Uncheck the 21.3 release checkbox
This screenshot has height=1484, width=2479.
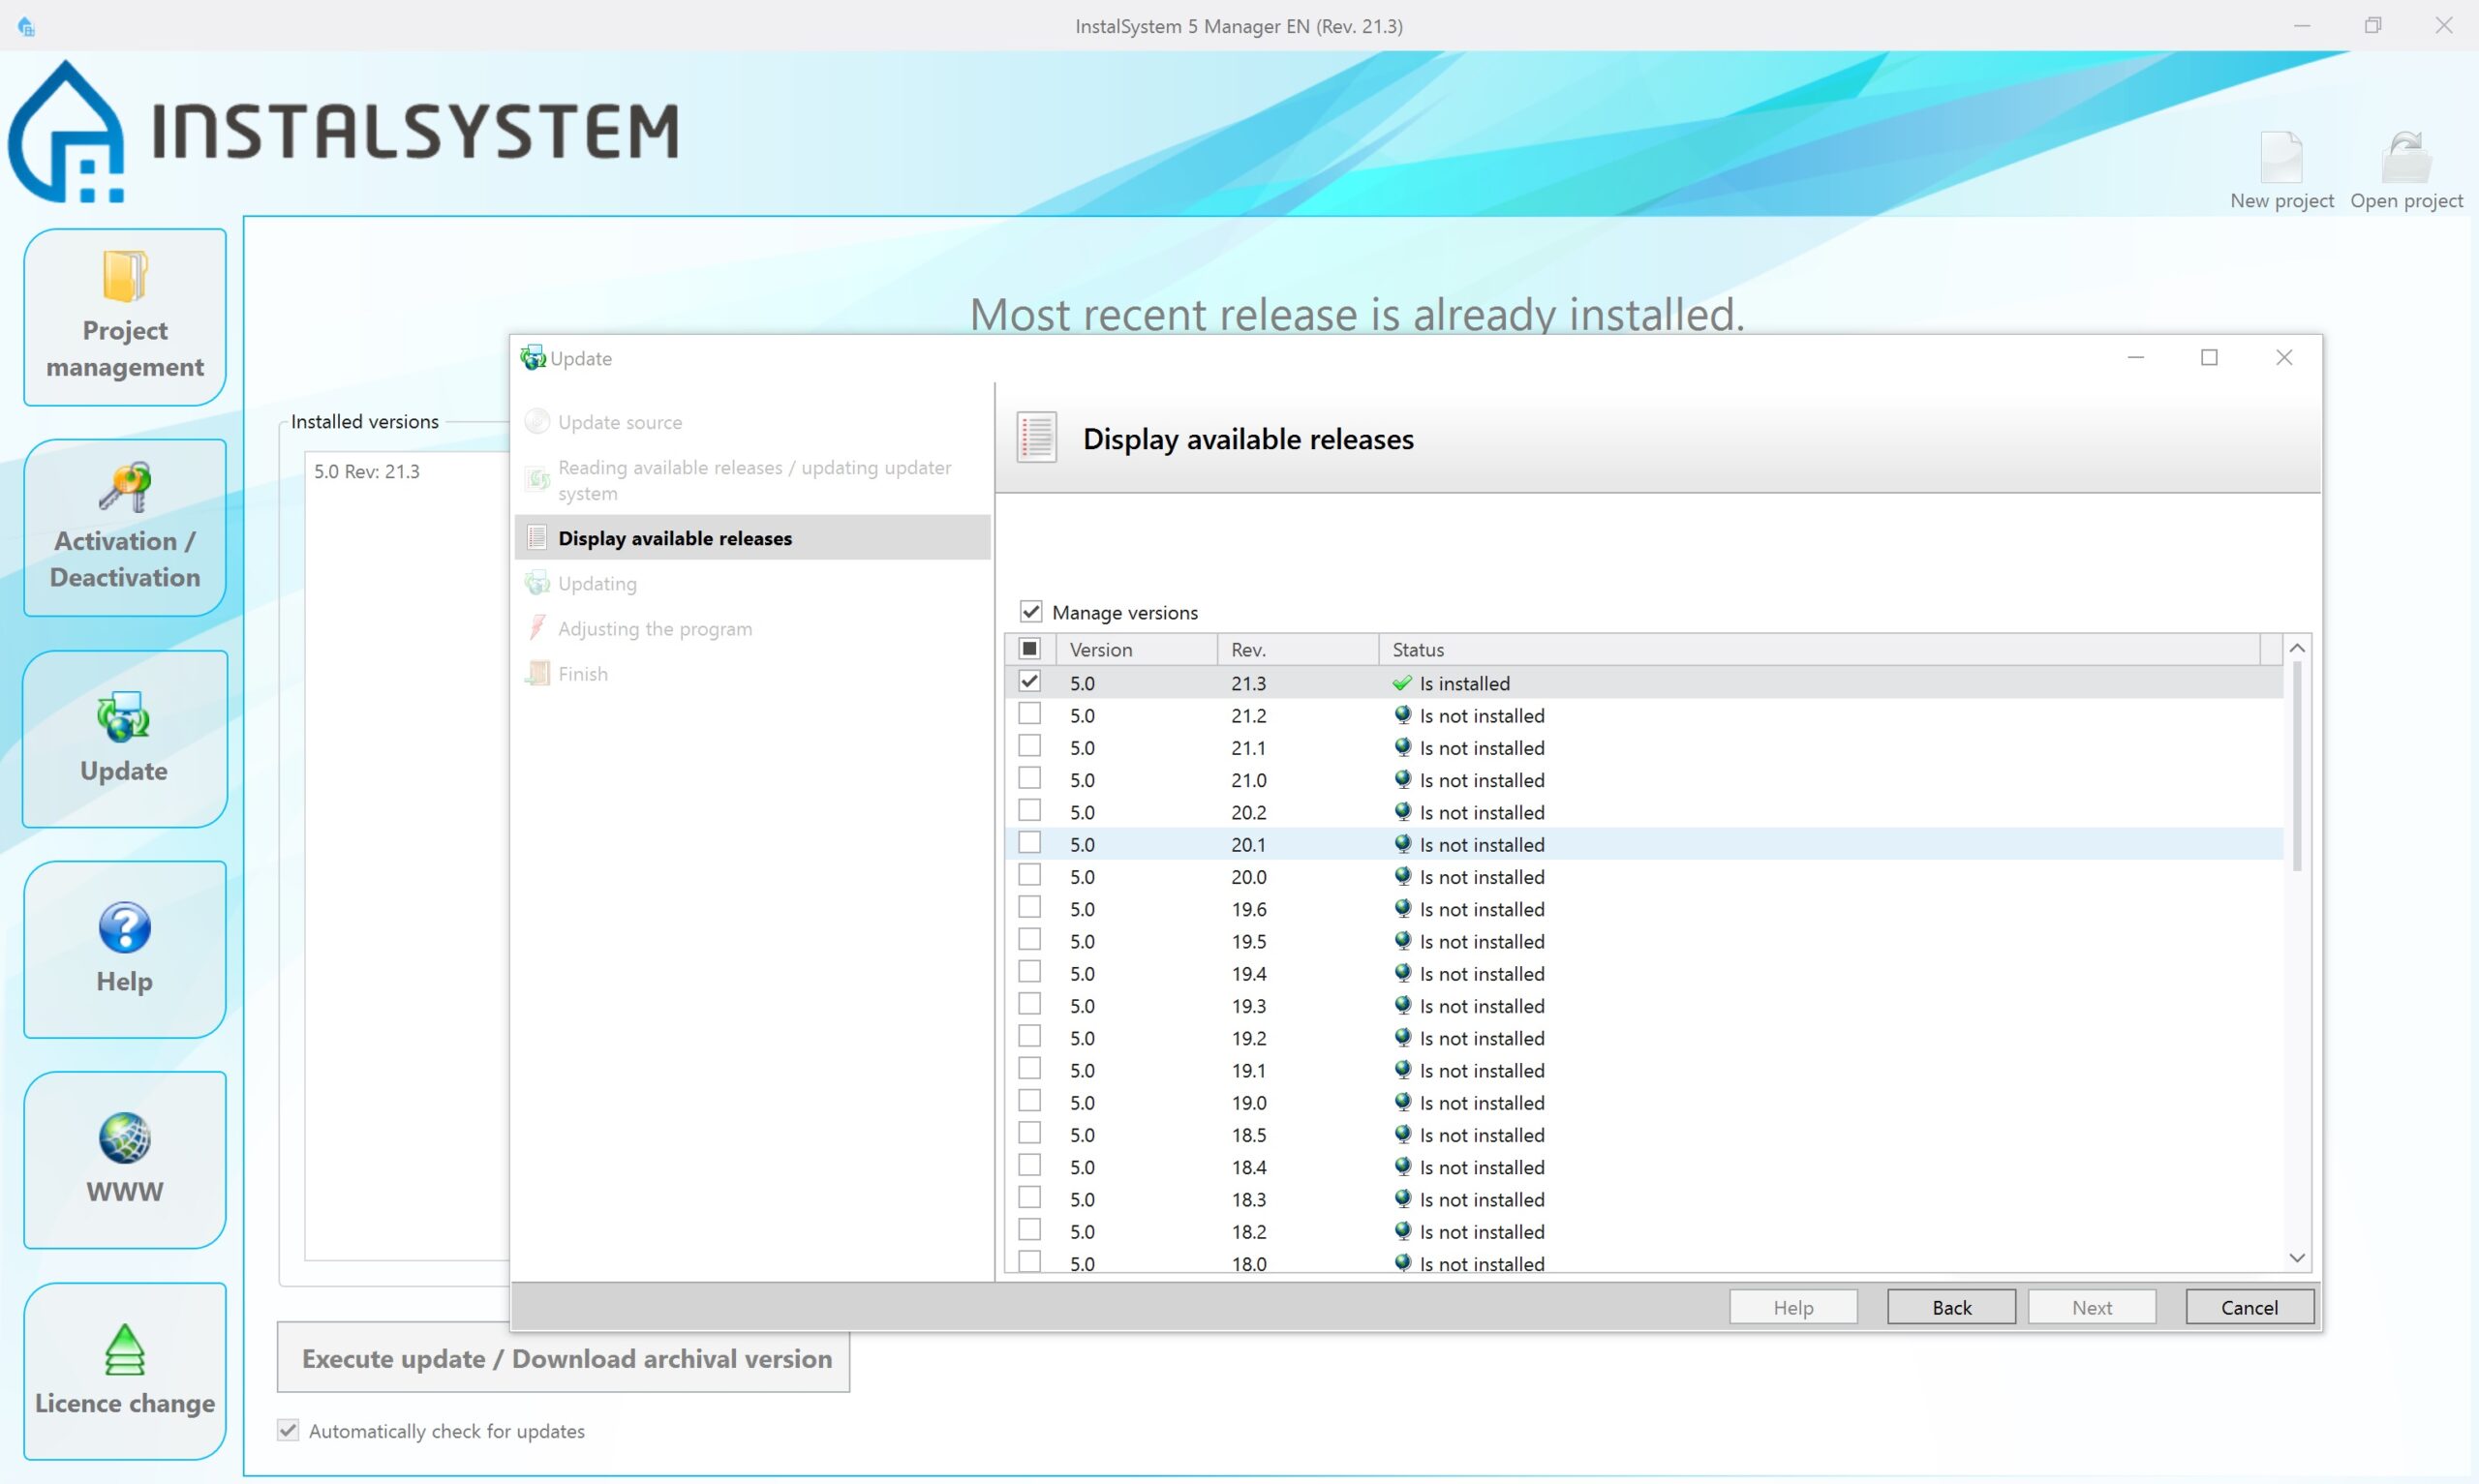(x=1029, y=681)
